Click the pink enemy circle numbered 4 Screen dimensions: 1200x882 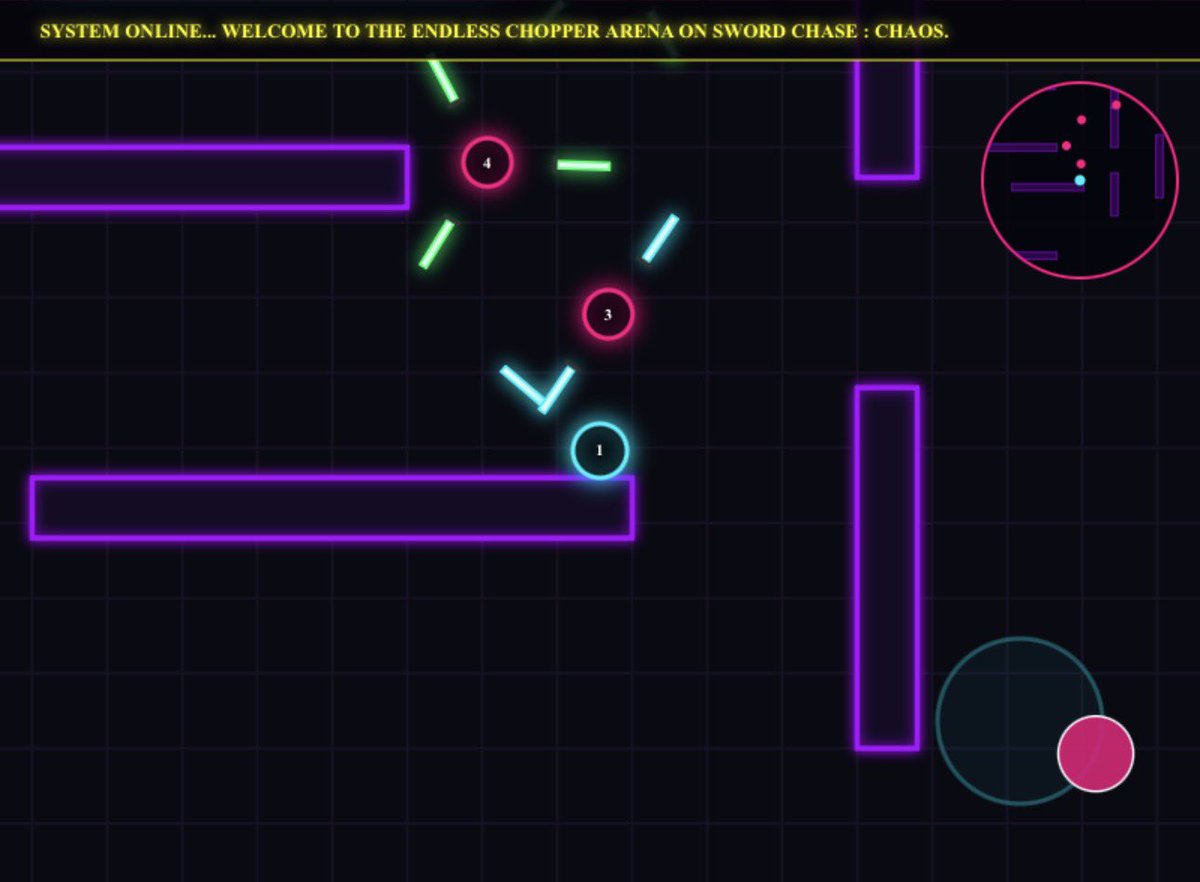pos(487,163)
